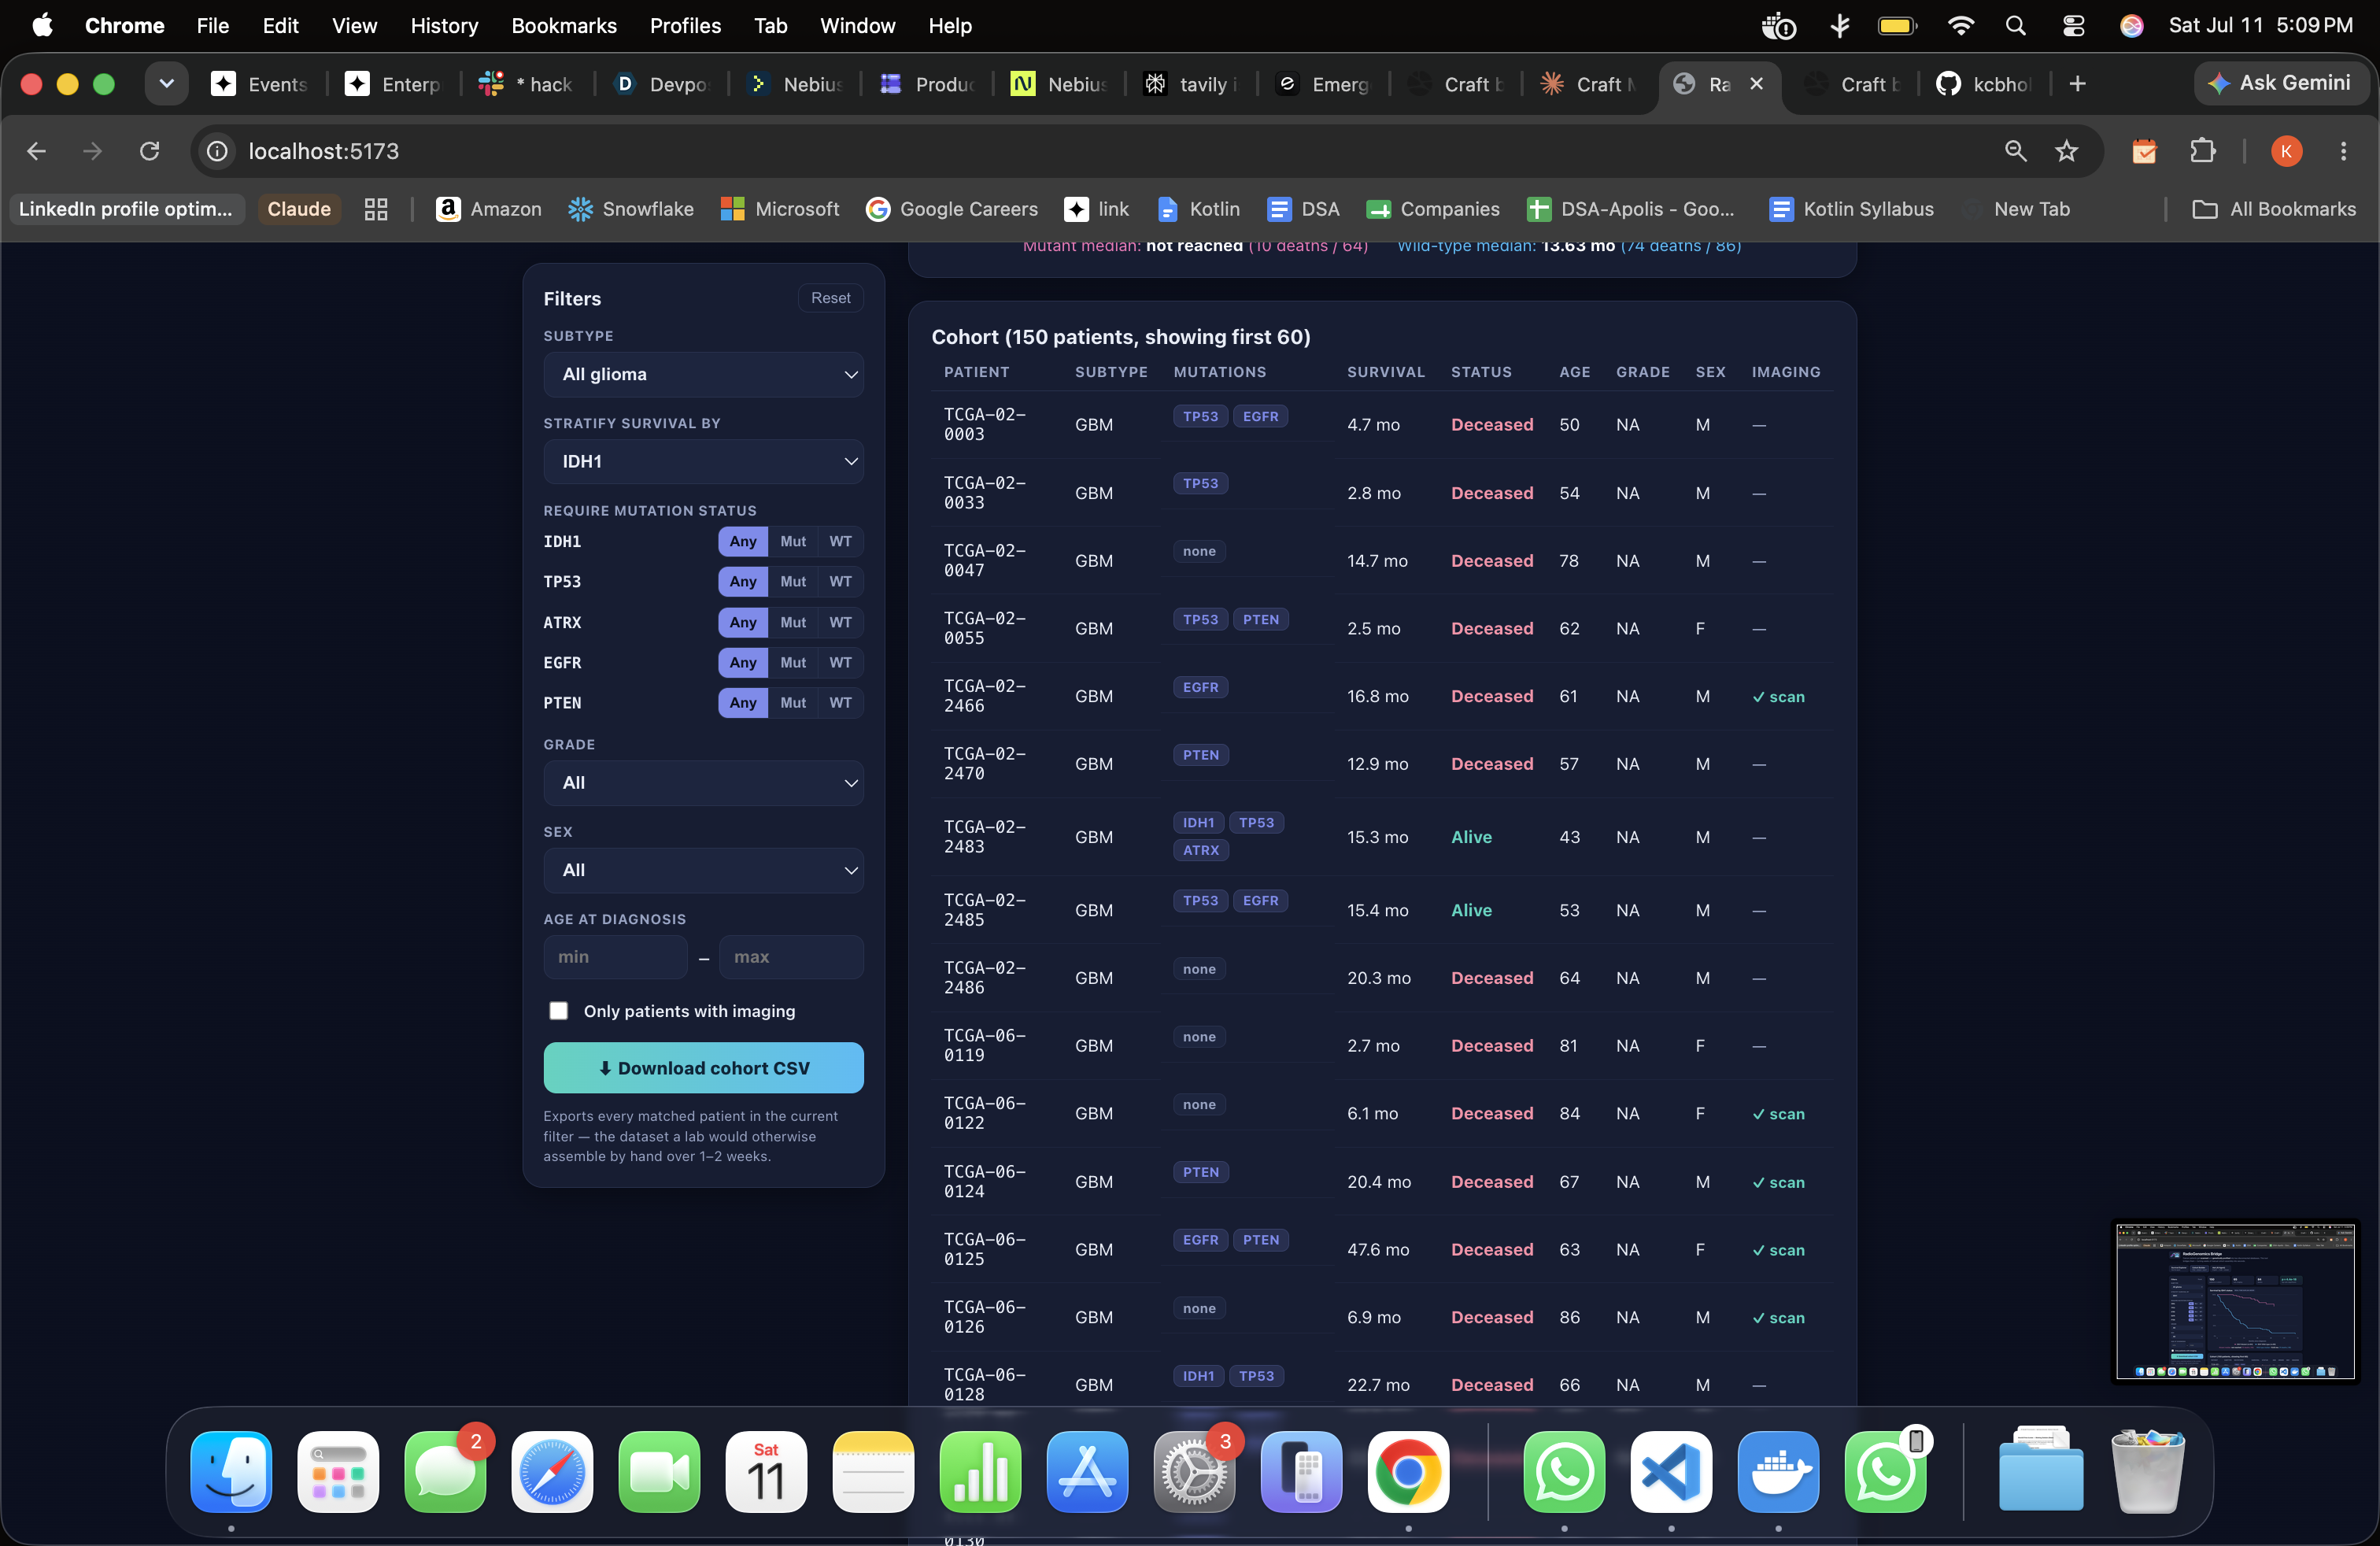The height and width of the screenshot is (1546, 2380).
Task: Click the Kotlin Syllabus bookmark
Action: click(1851, 209)
